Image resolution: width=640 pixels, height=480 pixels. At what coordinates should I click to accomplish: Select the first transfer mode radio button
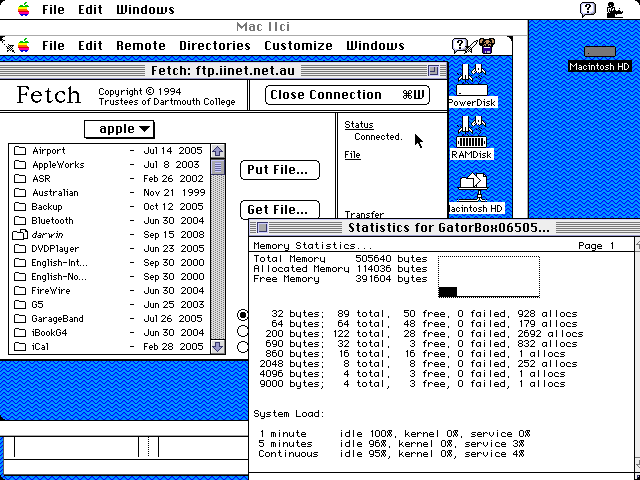pyautogui.click(x=243, y=315)
